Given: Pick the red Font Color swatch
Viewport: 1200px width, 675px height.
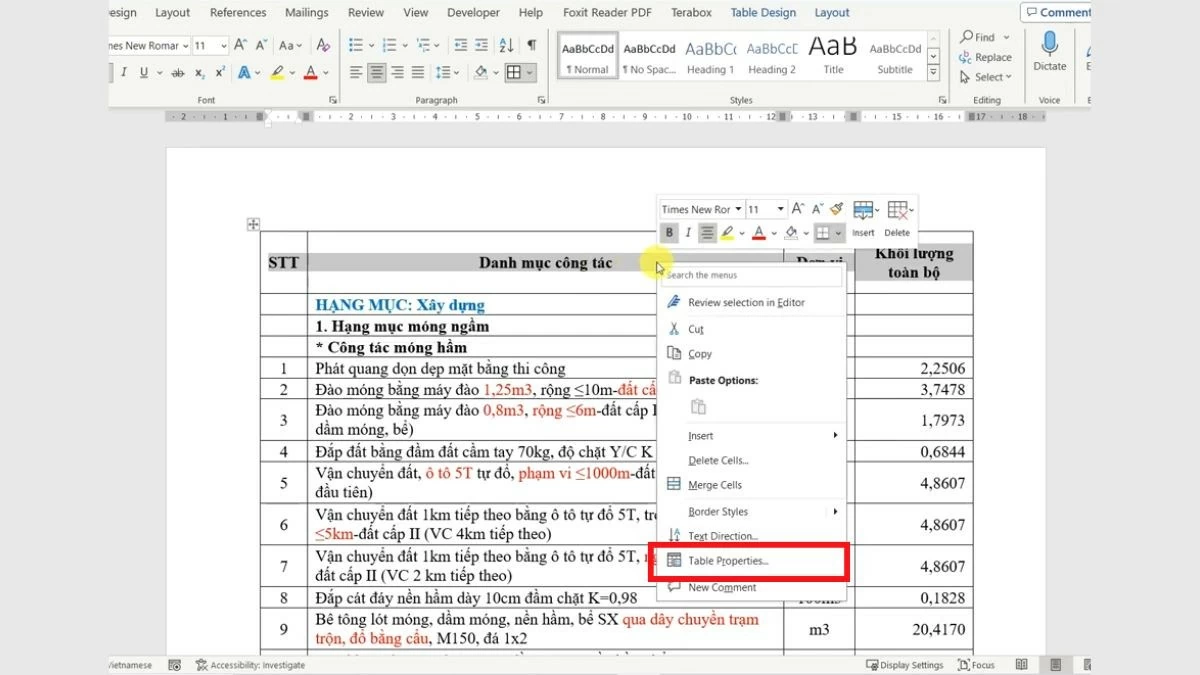Looking at the screenshot, I should (x=759, y=232).
